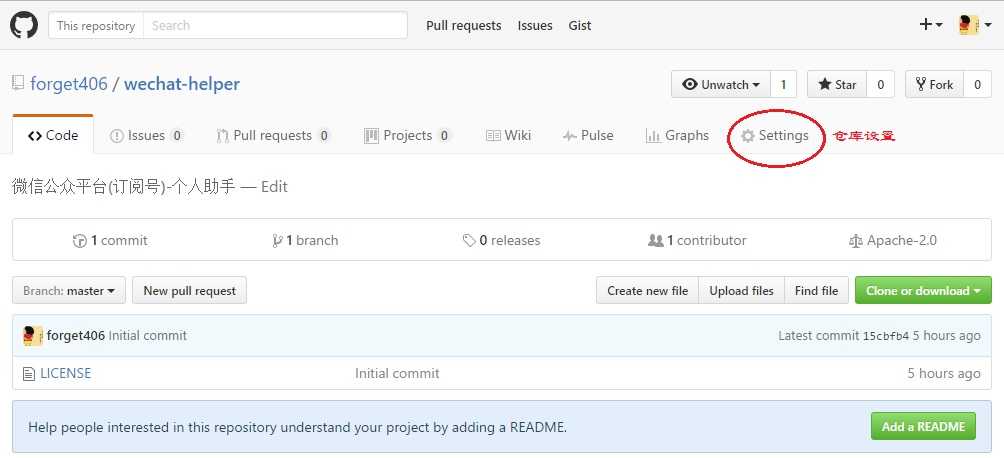
Task: Open Issues in top navigation
Action: [535, 26]
